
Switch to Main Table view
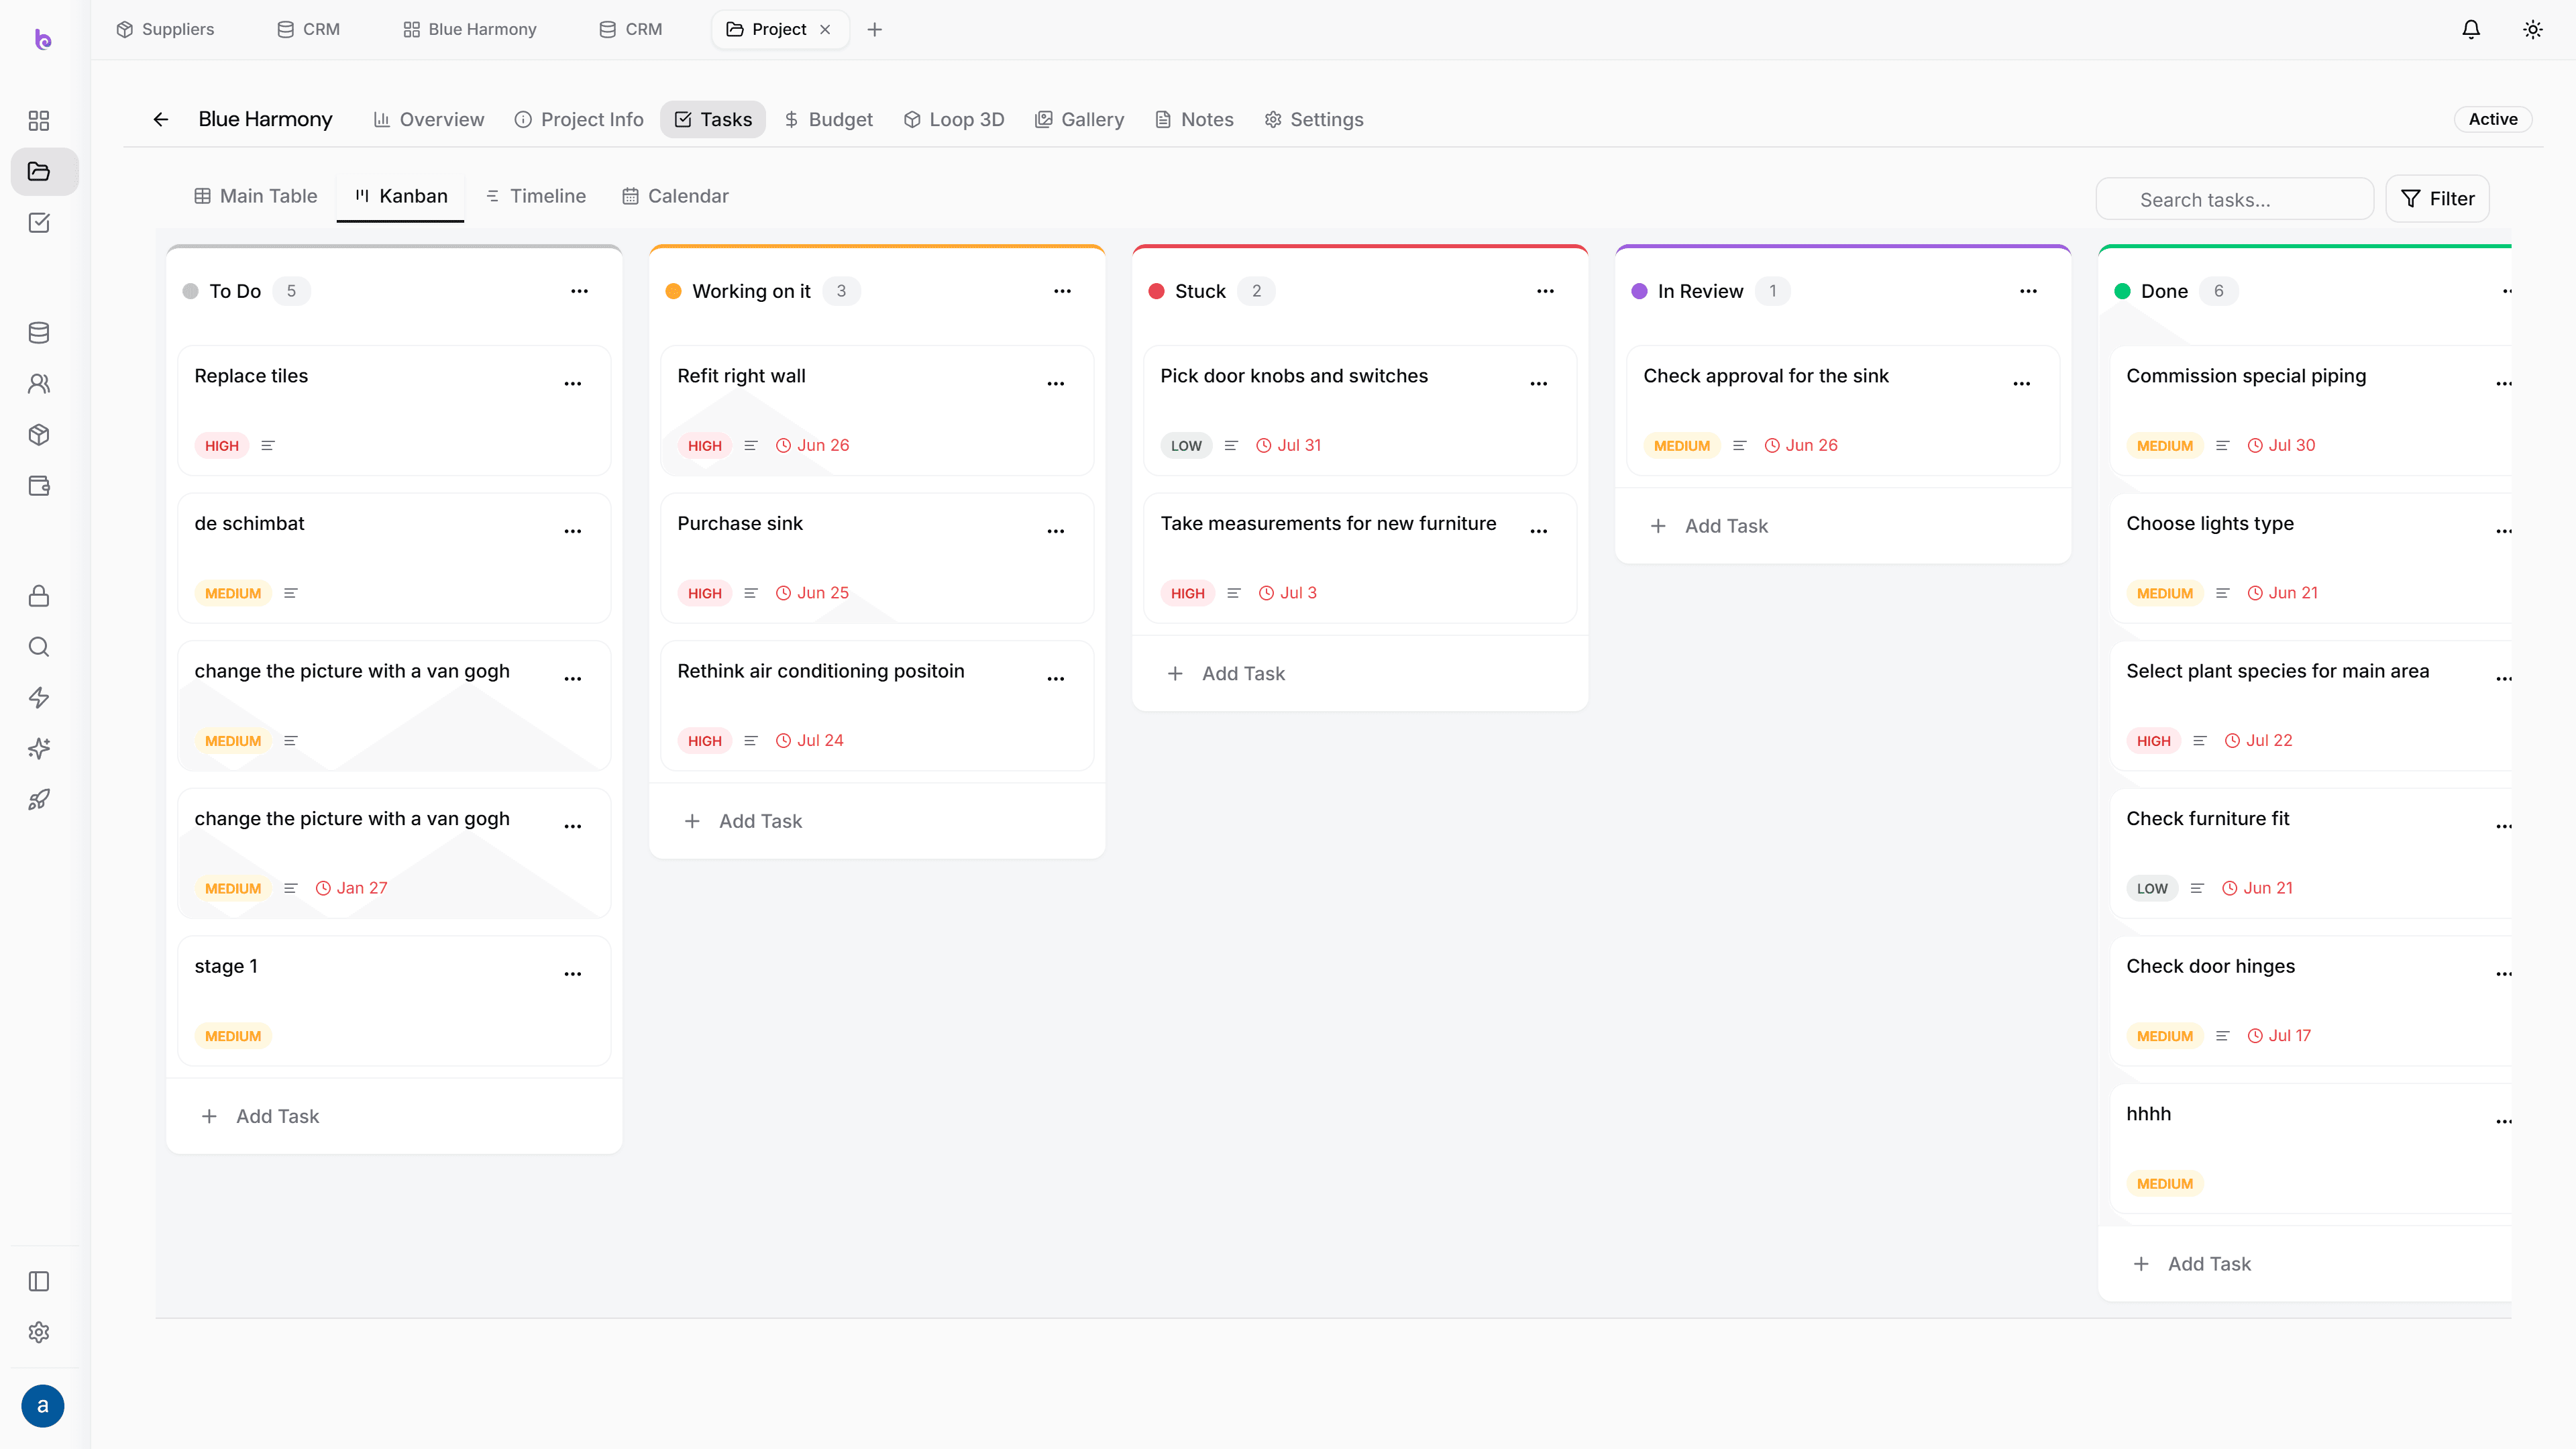256,196
